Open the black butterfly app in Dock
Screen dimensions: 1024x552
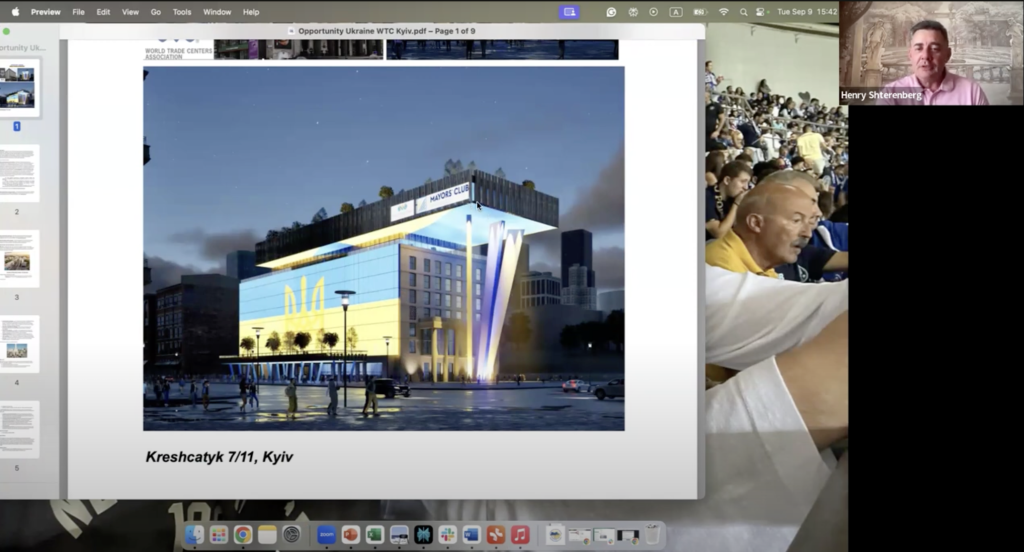tap(423, 535)
